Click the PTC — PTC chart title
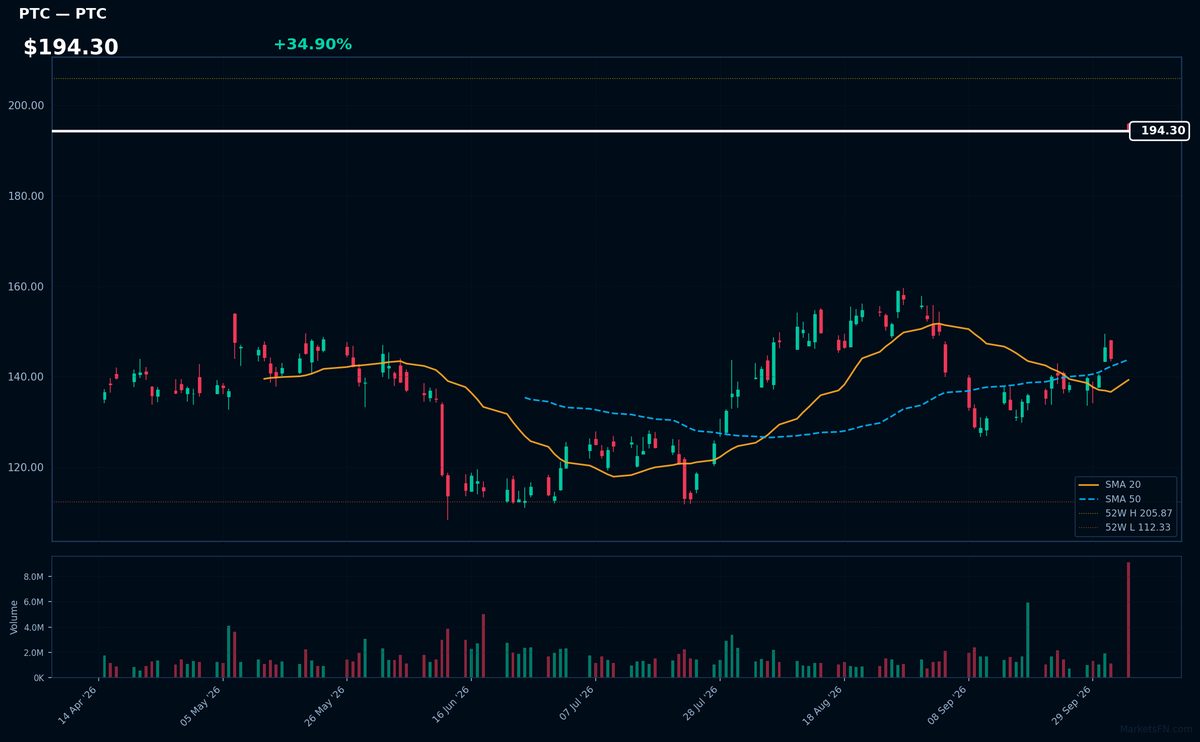Image resolution: width=1200 pixels, height=742 pixels. click(62, 14)
